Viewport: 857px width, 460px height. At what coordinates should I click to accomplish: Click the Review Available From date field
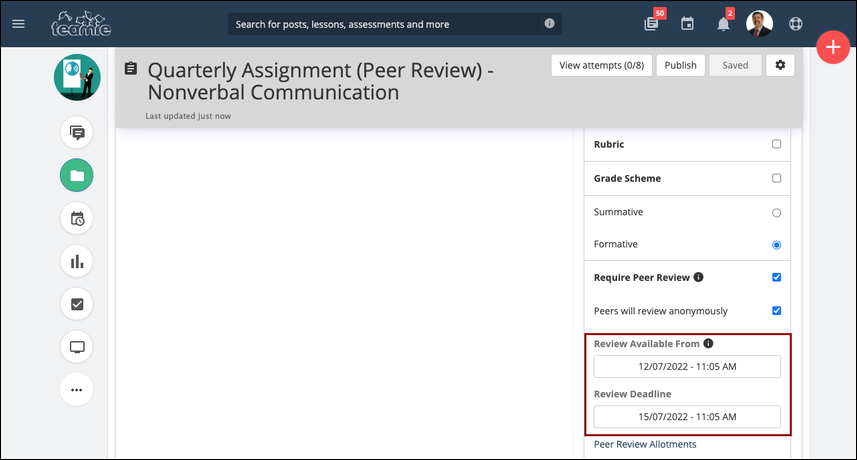point(687,367)
